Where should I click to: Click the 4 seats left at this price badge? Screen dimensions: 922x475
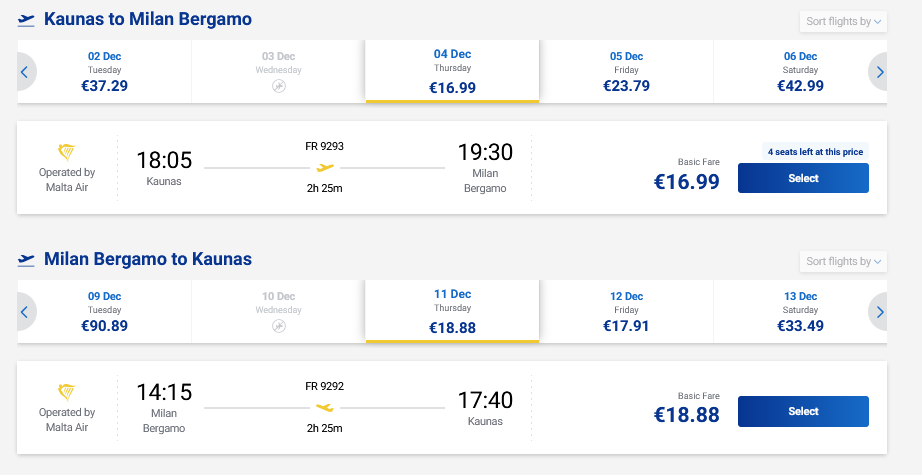tap(813, 152)
